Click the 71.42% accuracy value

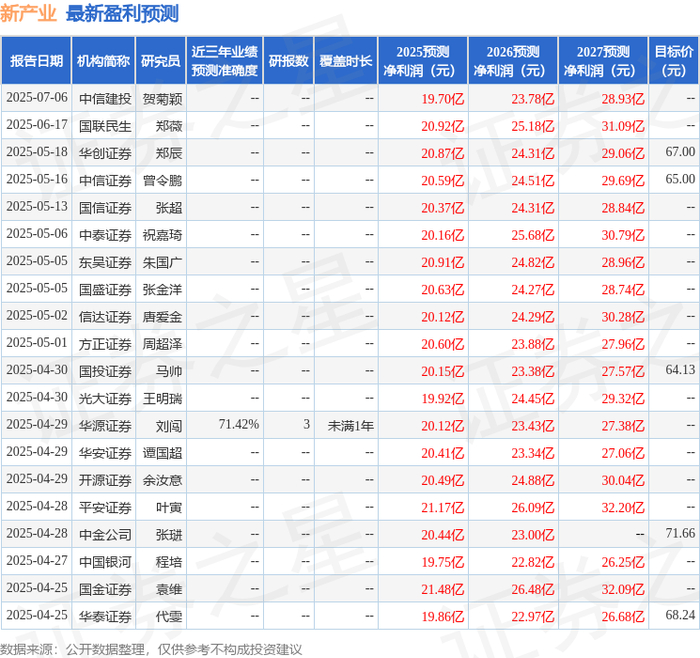point(239,425)
